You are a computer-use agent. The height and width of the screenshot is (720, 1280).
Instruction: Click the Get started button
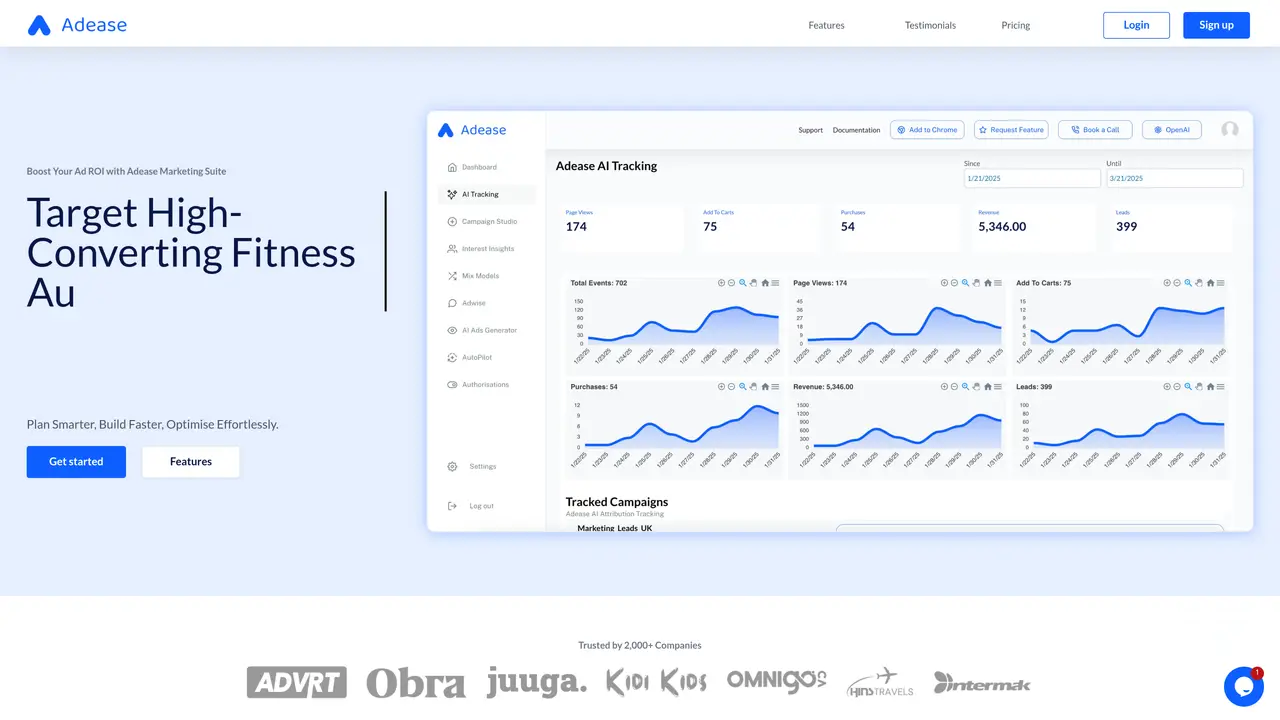tap(76, 462)
